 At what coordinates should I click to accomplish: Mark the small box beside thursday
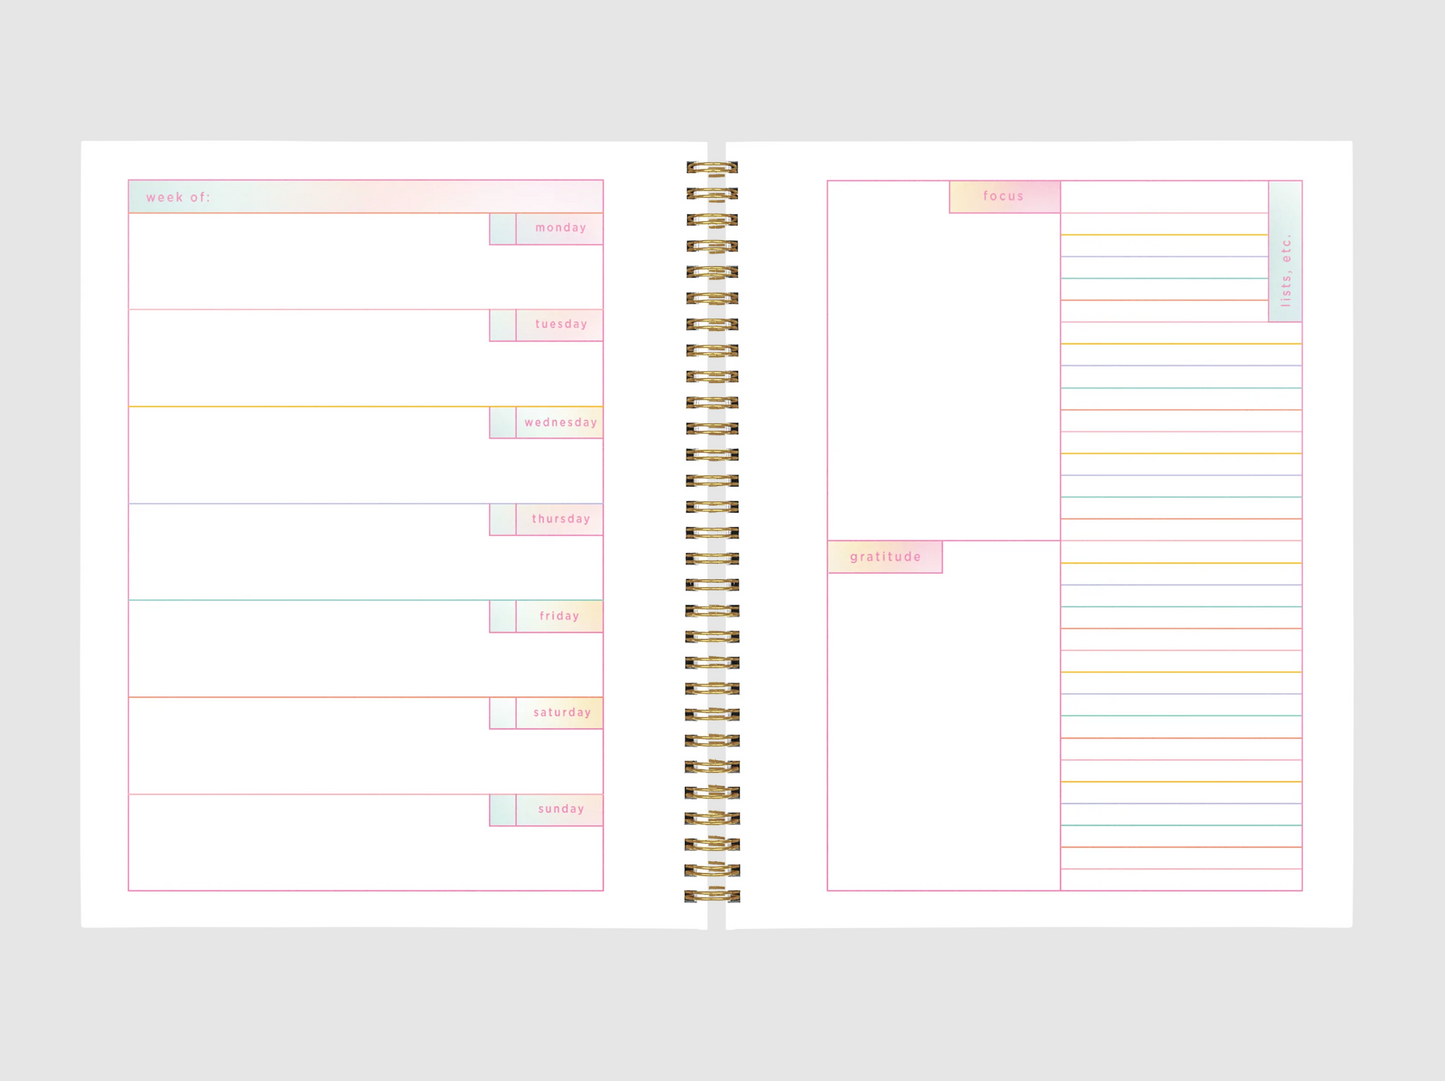(x=503, y=519)
